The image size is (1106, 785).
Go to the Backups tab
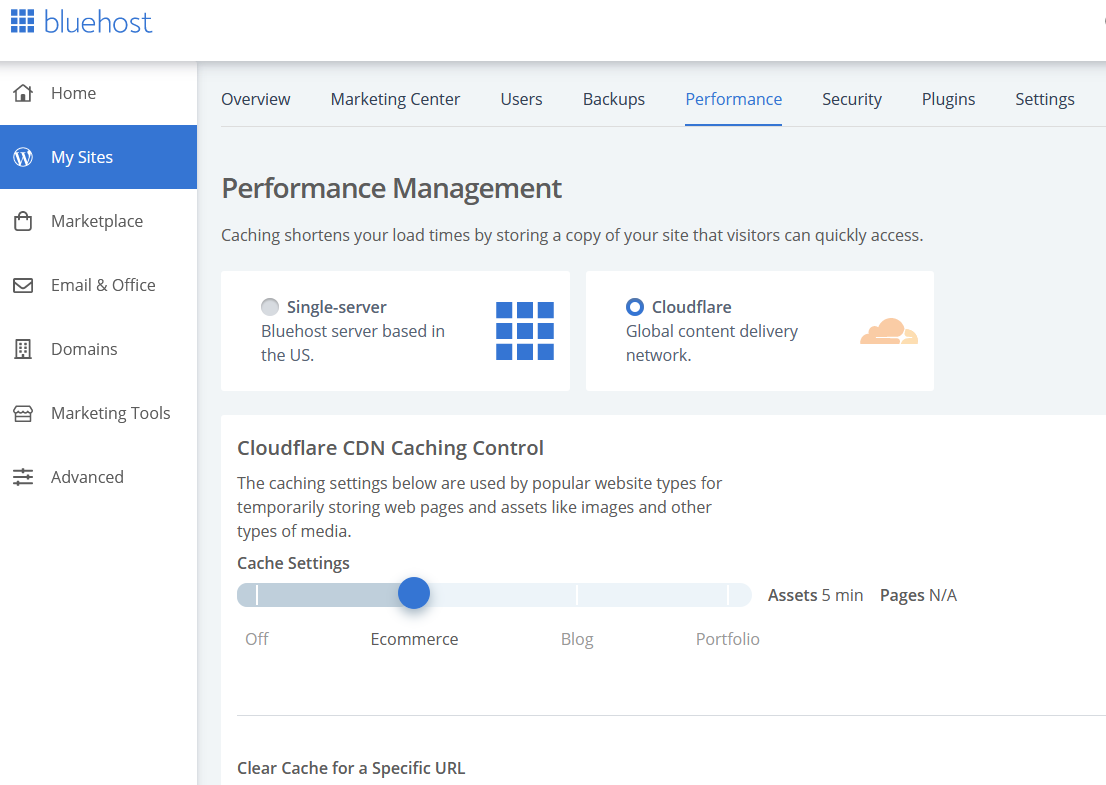pos(614,99)
